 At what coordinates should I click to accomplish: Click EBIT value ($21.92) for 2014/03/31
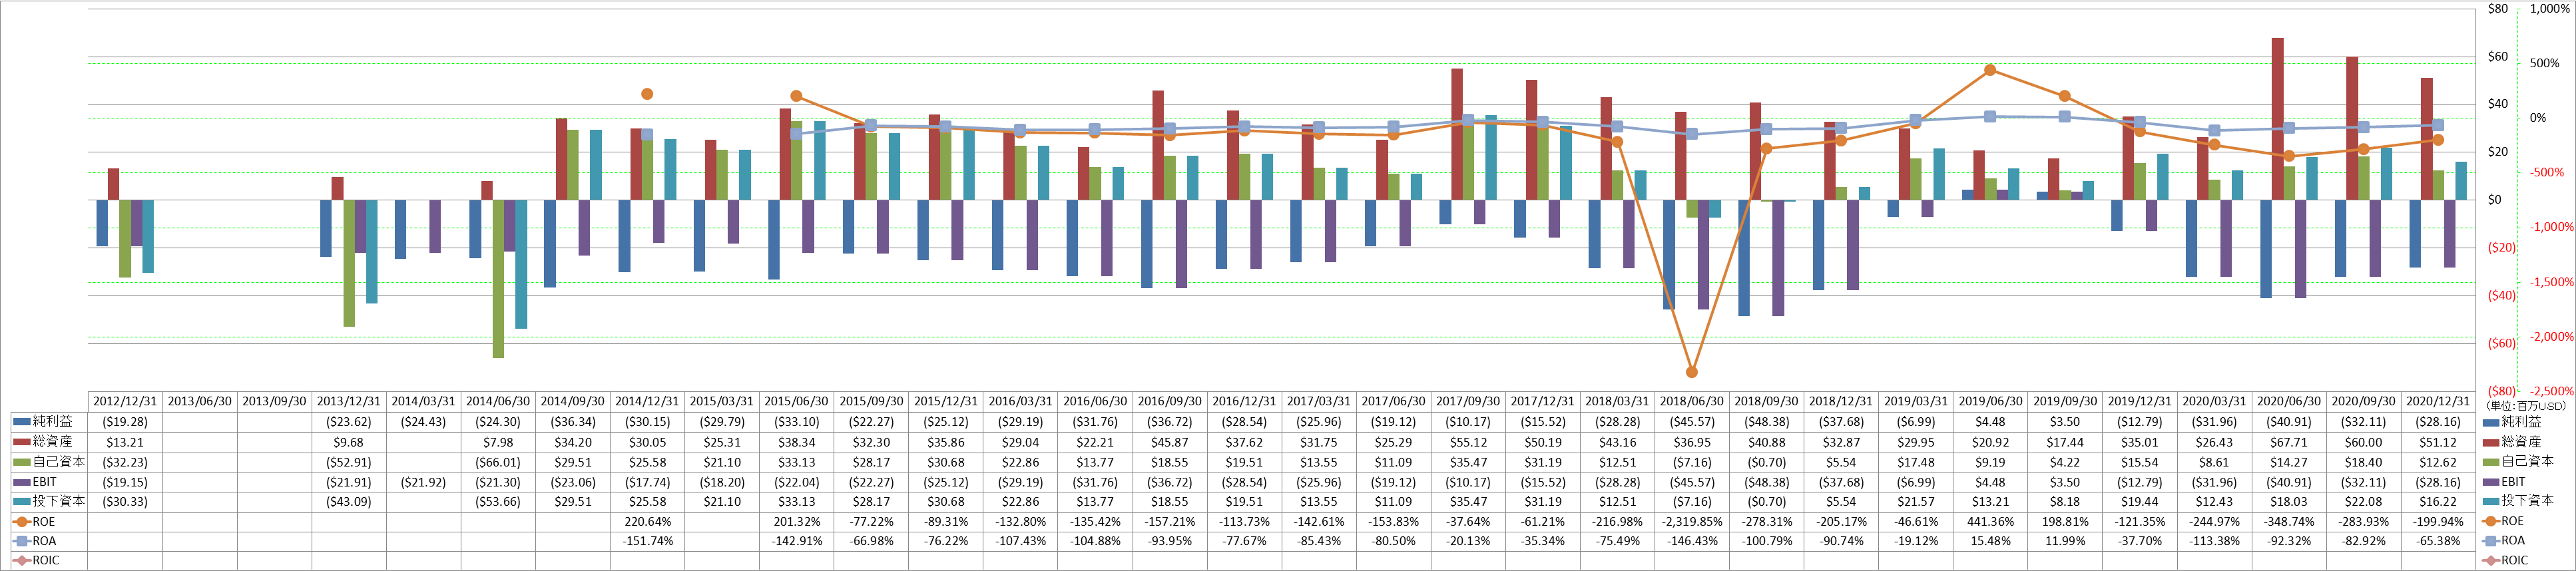(x=424, y=482)
